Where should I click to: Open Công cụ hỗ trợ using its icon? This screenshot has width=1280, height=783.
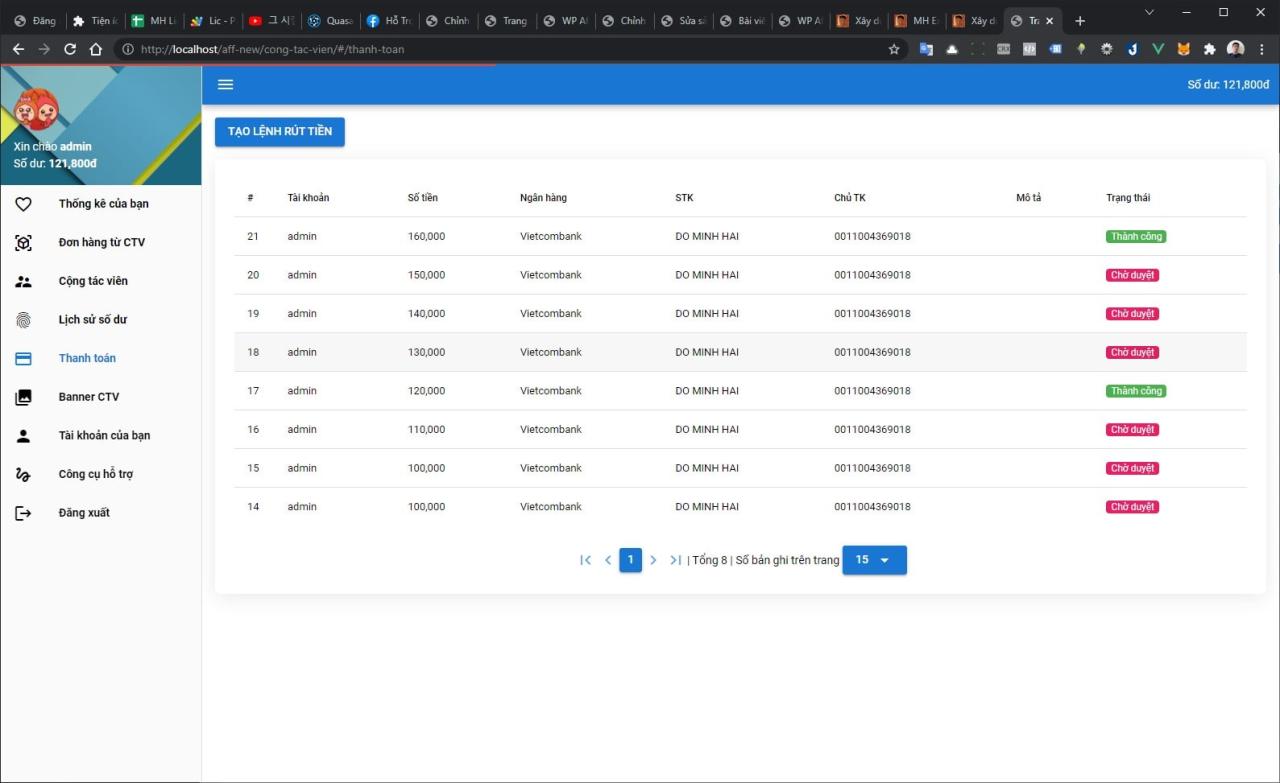(x=23, y=473)
